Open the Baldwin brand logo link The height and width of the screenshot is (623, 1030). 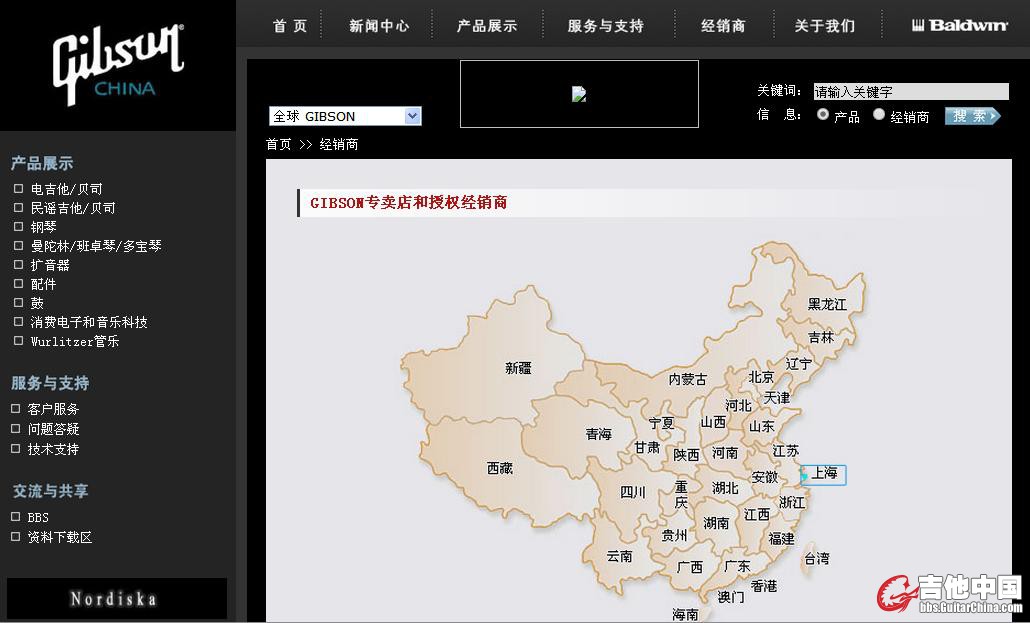pos(960,26)
